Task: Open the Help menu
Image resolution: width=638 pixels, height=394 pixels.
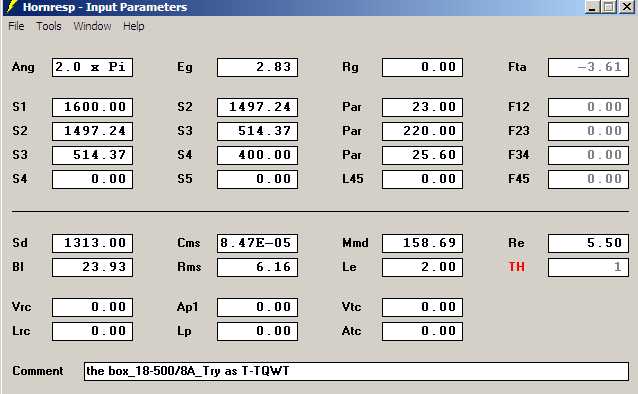Action: [x=134, y=26]
